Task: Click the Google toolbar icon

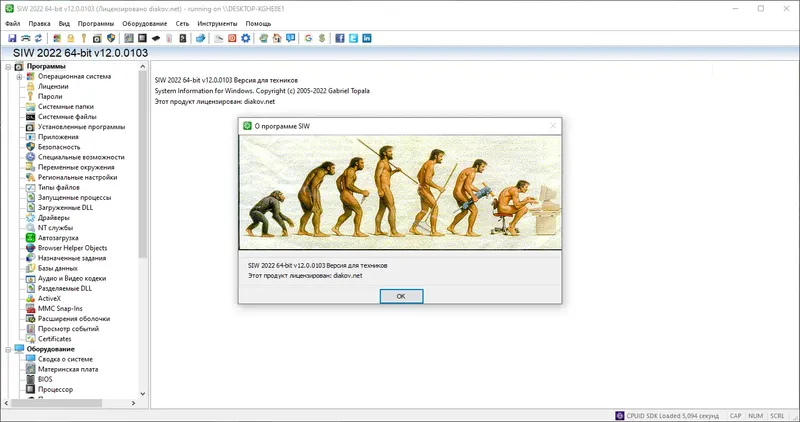Action: point(308,38)
